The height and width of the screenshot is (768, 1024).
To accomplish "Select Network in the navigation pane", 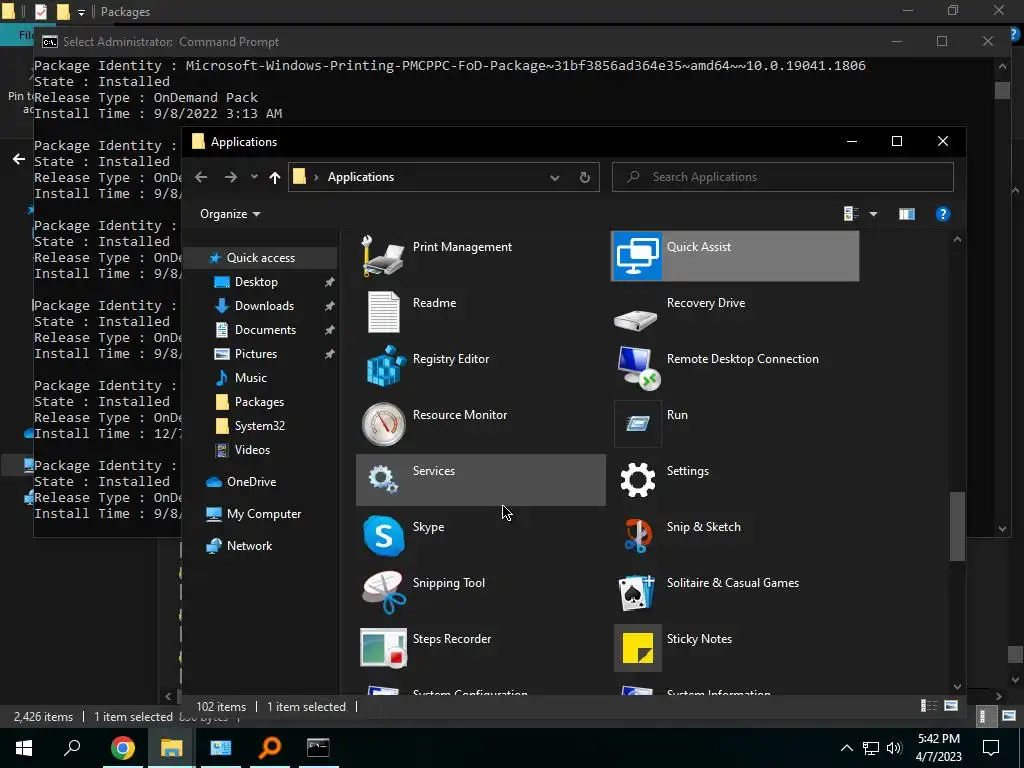I will (249, 546).
